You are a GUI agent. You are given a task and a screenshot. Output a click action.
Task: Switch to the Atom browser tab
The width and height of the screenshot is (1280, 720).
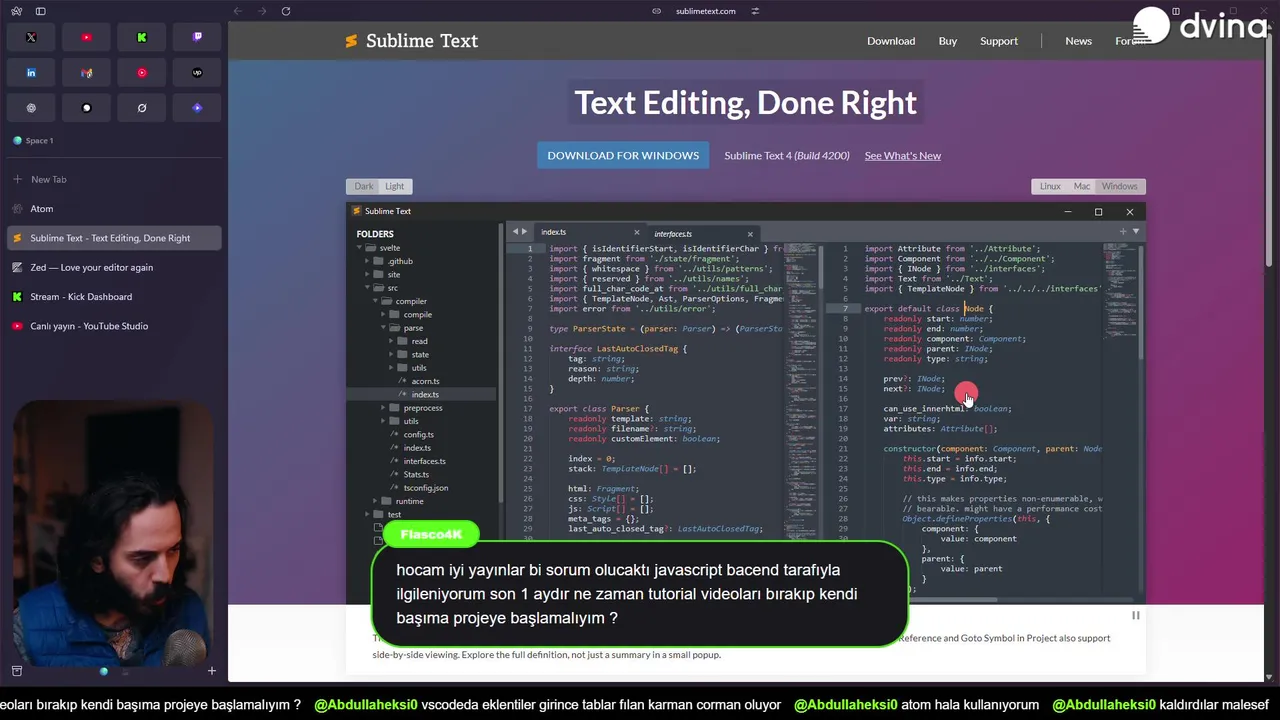point(113,209)
